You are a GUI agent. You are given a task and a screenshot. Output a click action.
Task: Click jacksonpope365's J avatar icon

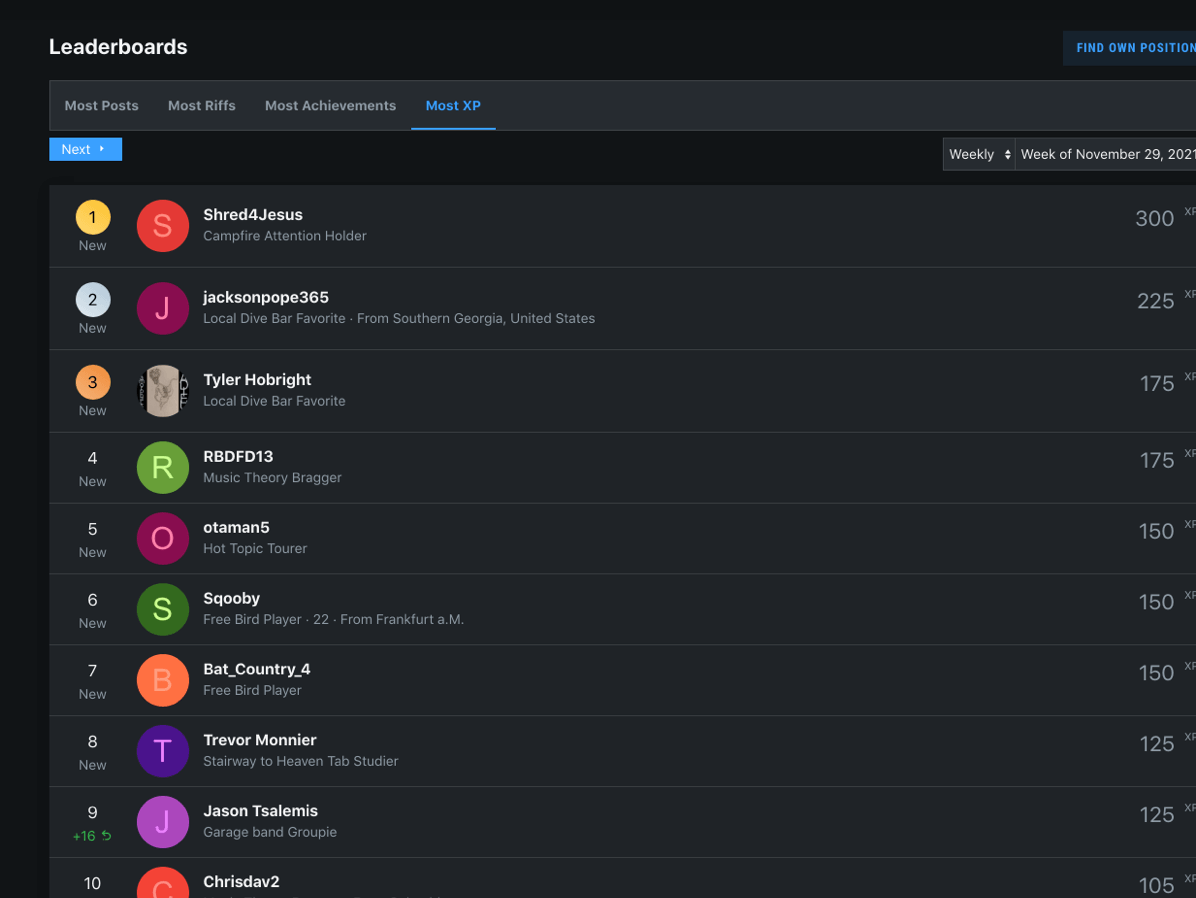click(162, 308)
